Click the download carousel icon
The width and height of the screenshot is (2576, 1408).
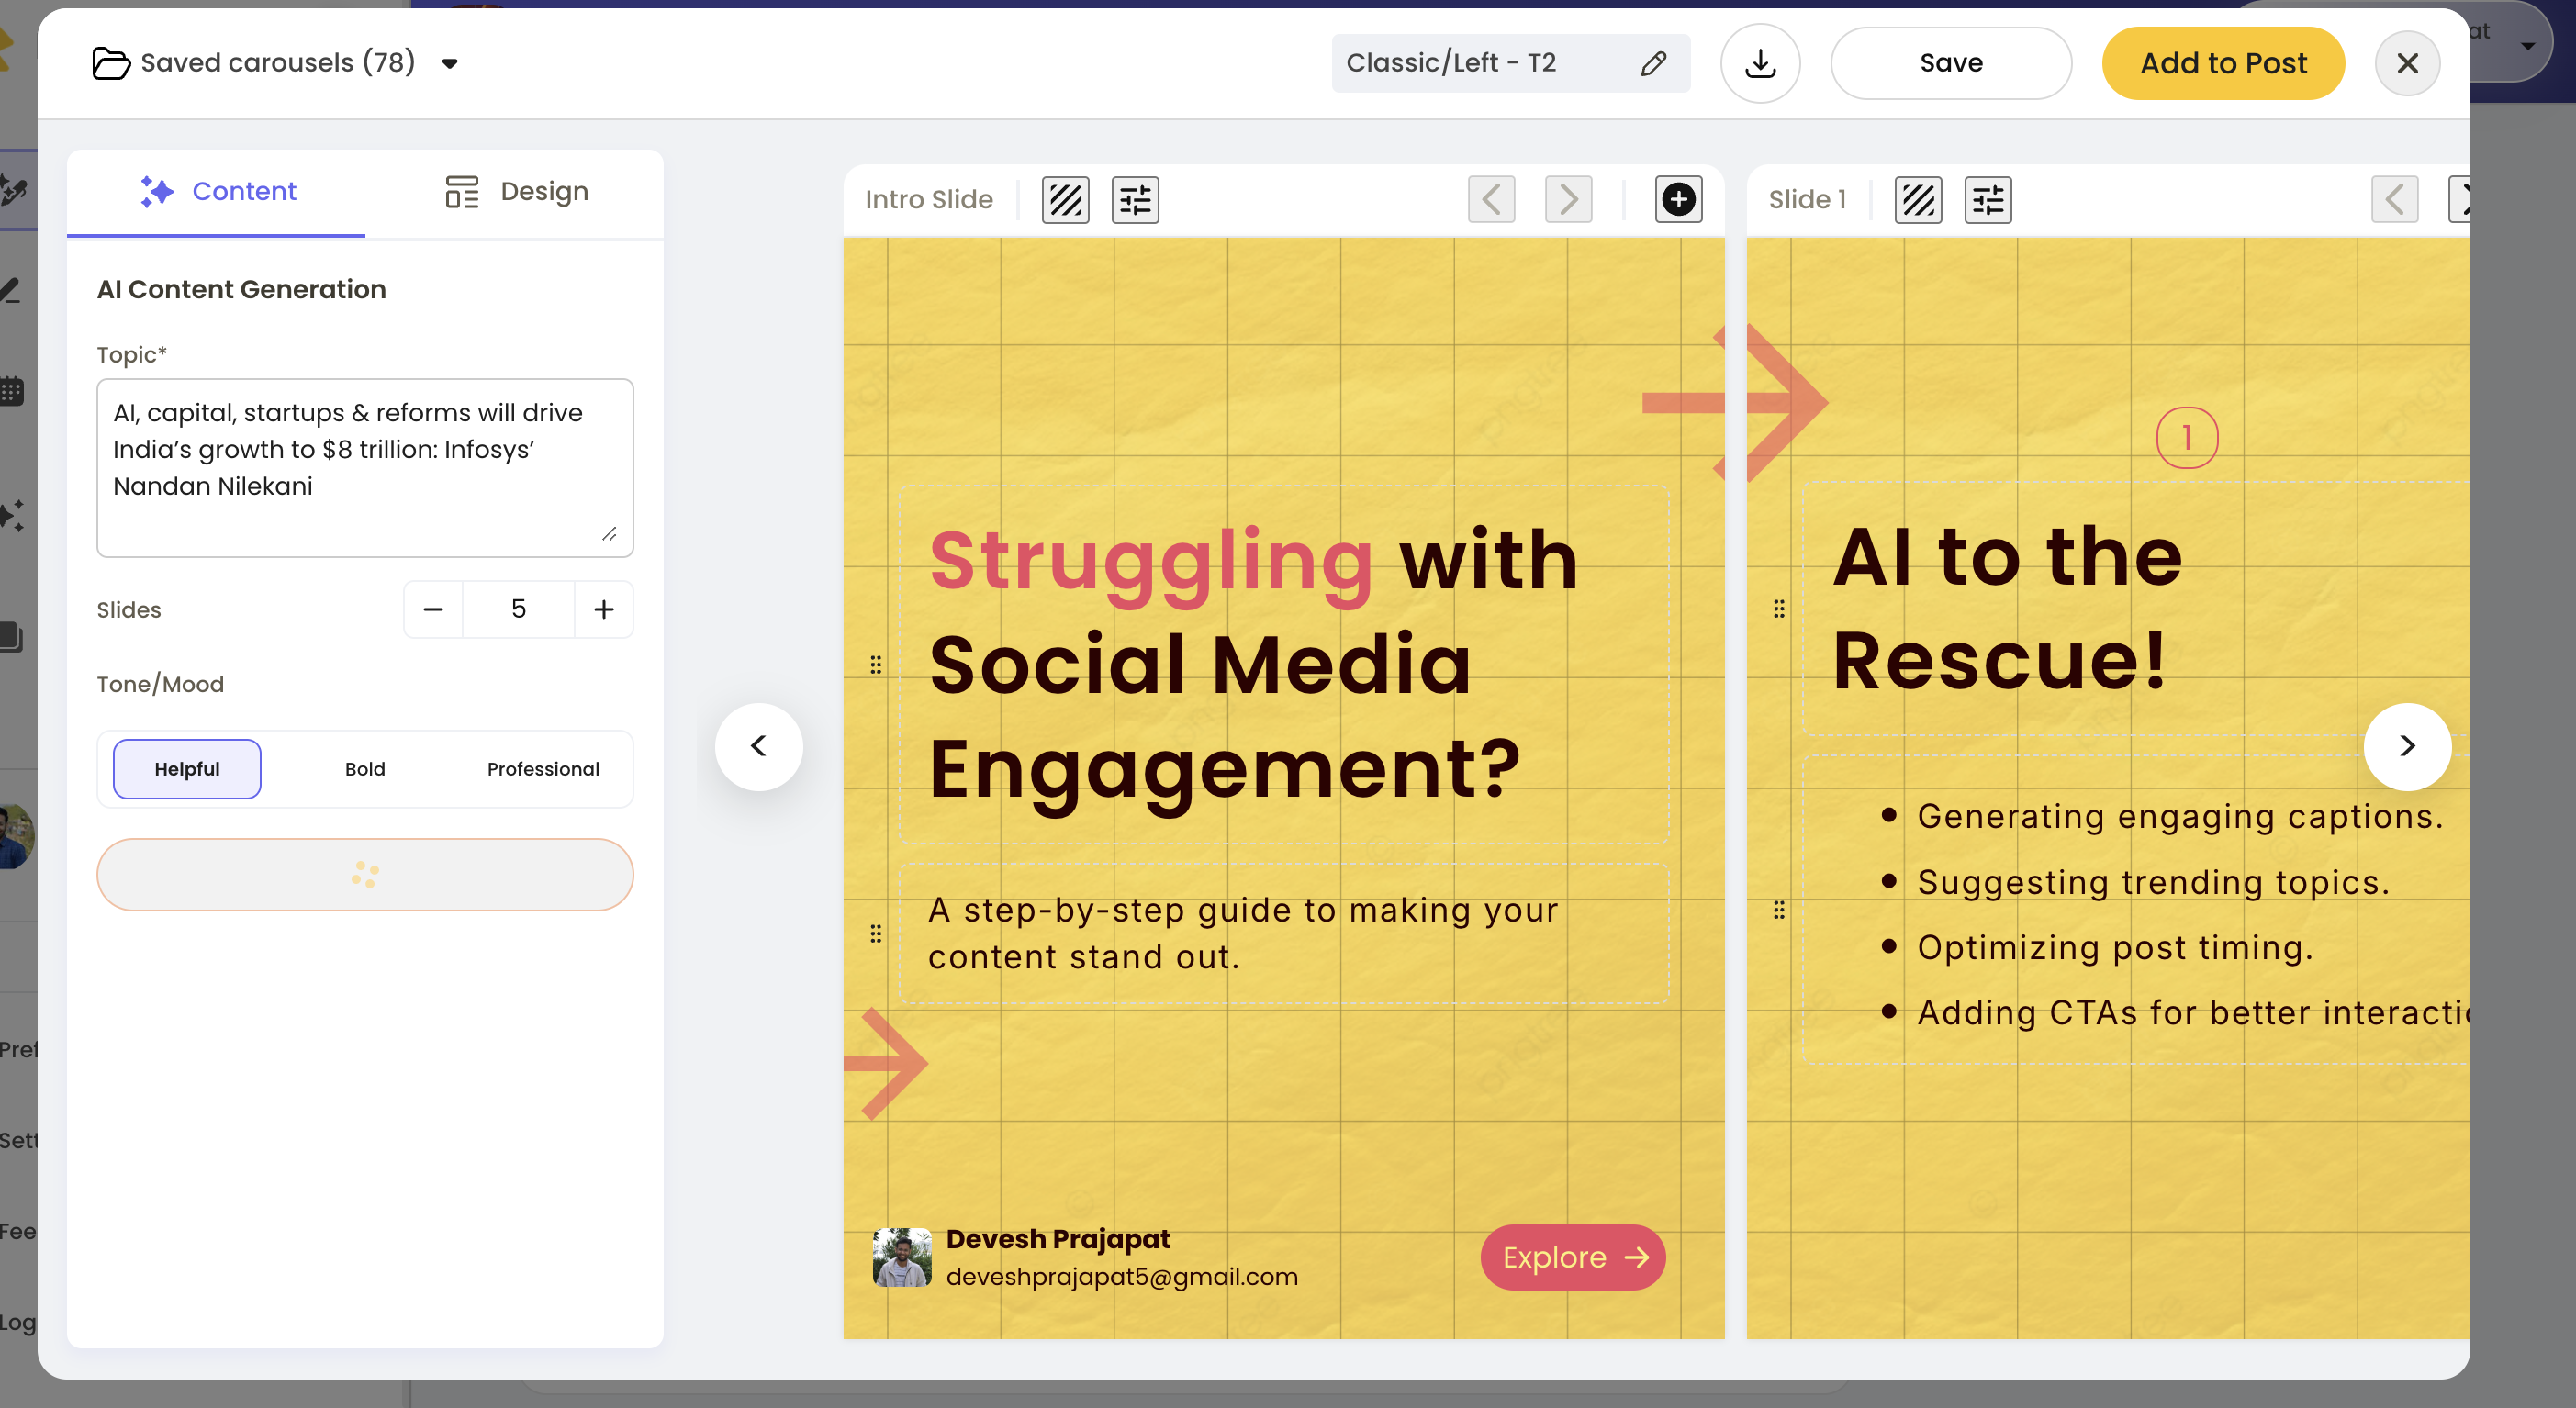pos(1760,63)
